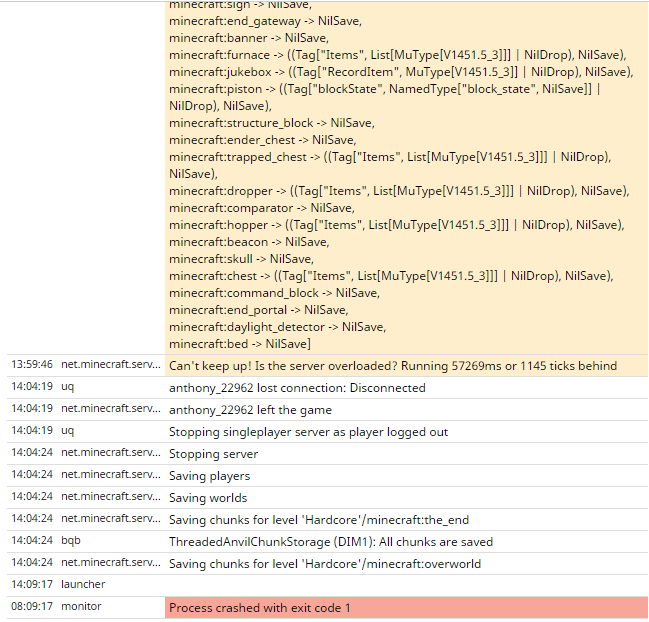The image size is (649, 622).
Task: Click "Stopping singleplayer server as player logged out"
Action: tap(308, 432)
